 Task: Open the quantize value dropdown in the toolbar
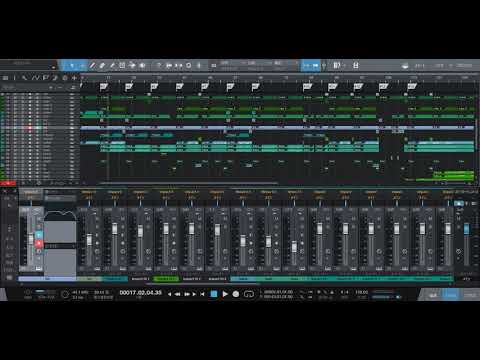point(225,63)
